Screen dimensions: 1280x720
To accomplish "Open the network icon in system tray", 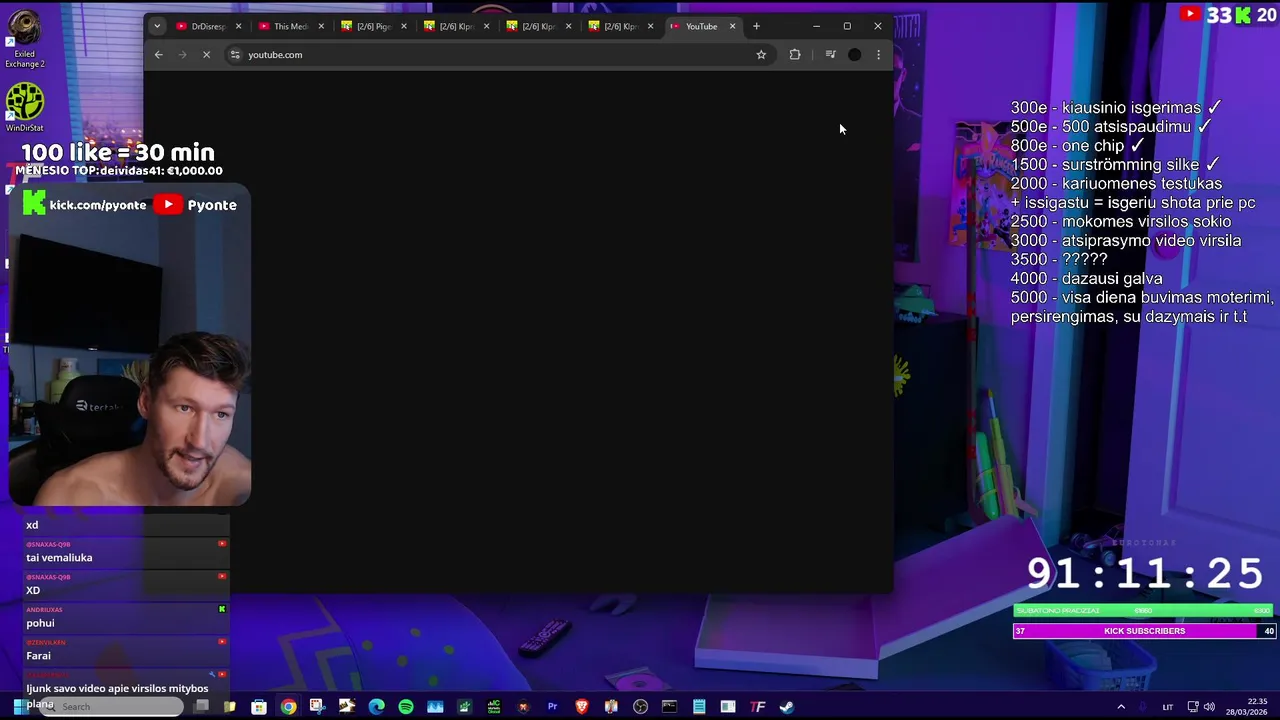I will coord(1193,707).
